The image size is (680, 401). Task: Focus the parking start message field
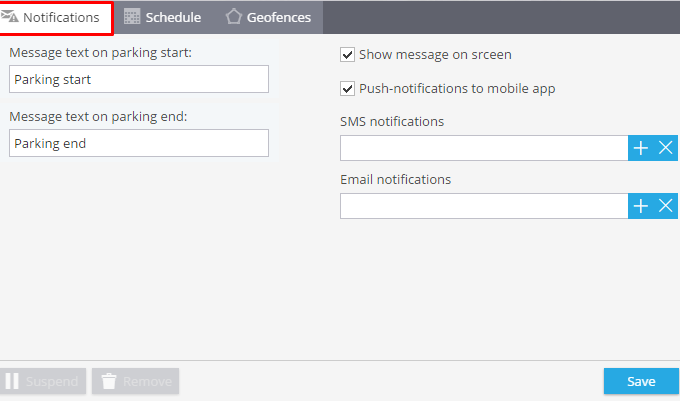coord(139,79)
